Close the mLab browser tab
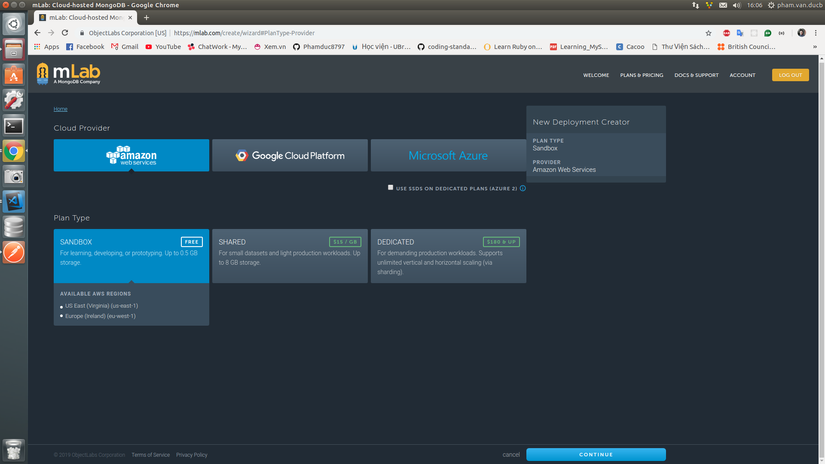Viewport: 825px width, 464px height. (130, 17)
